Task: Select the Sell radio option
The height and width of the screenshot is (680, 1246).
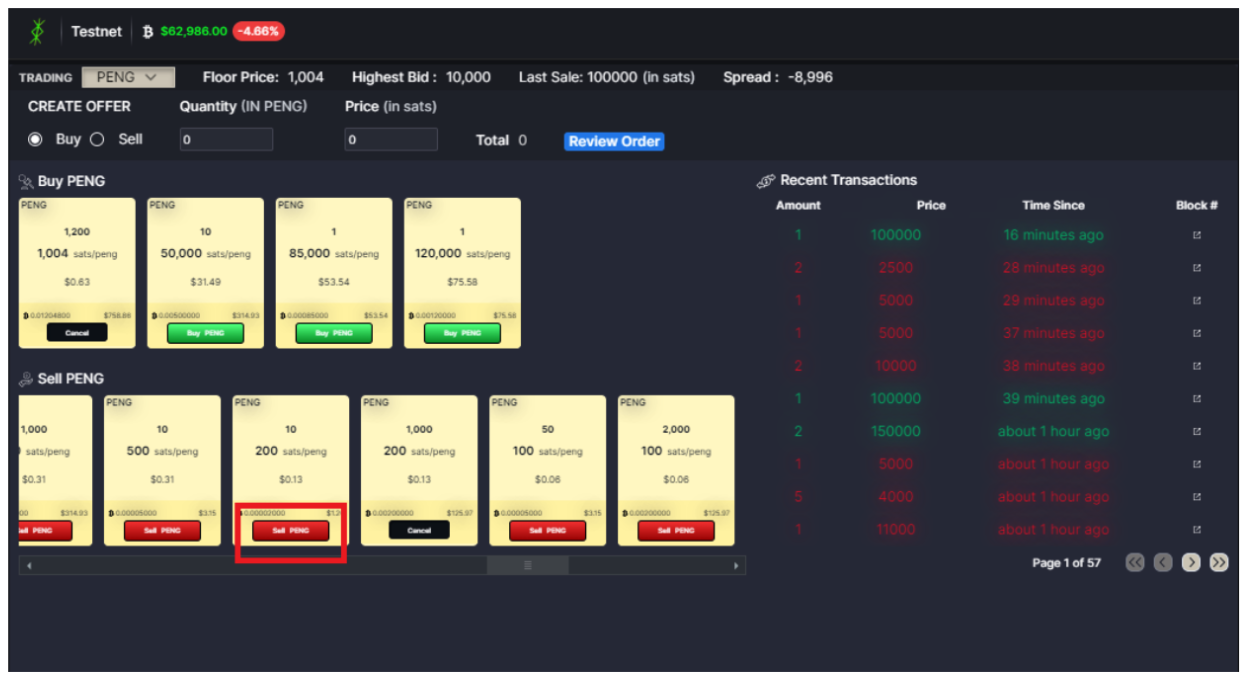Action: point(97,140)
